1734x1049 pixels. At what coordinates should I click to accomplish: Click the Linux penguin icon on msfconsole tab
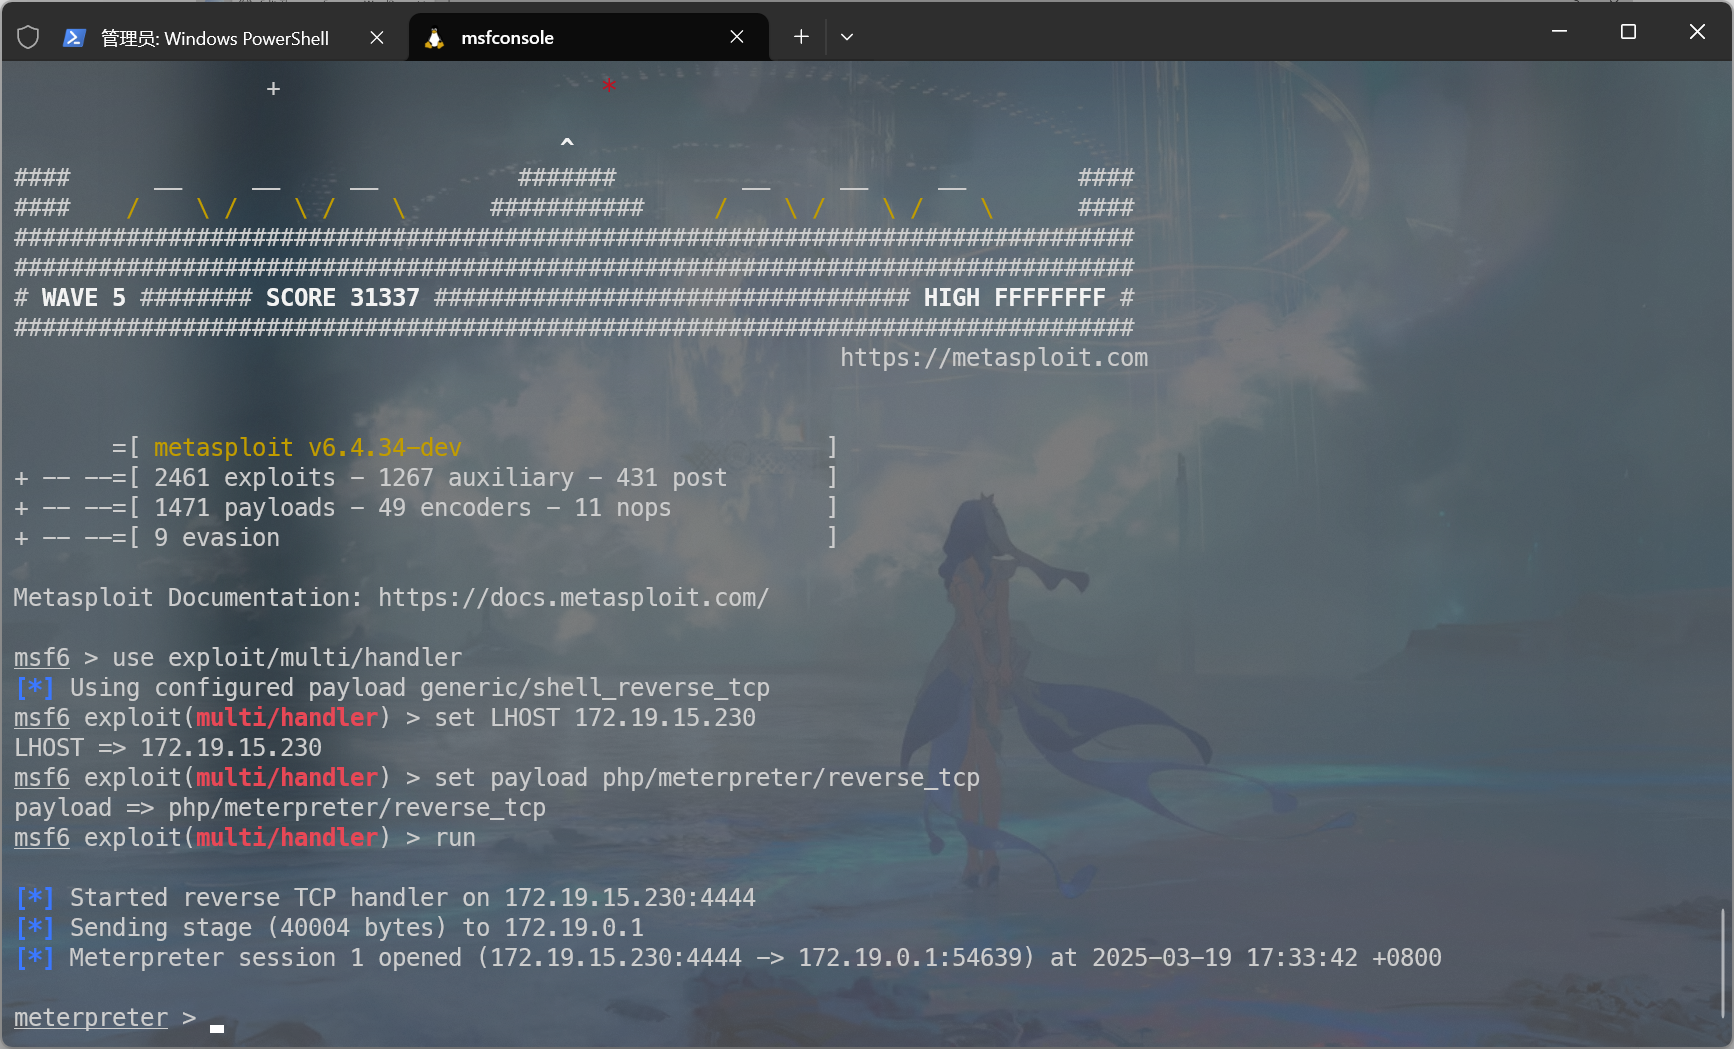point(434,38)
